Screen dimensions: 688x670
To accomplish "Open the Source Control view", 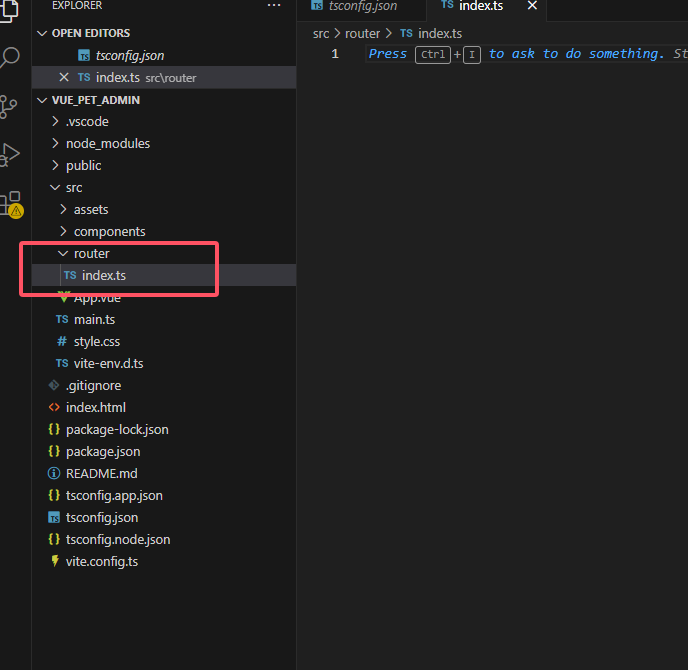I will pyautogui.click(x=9, y=107).
